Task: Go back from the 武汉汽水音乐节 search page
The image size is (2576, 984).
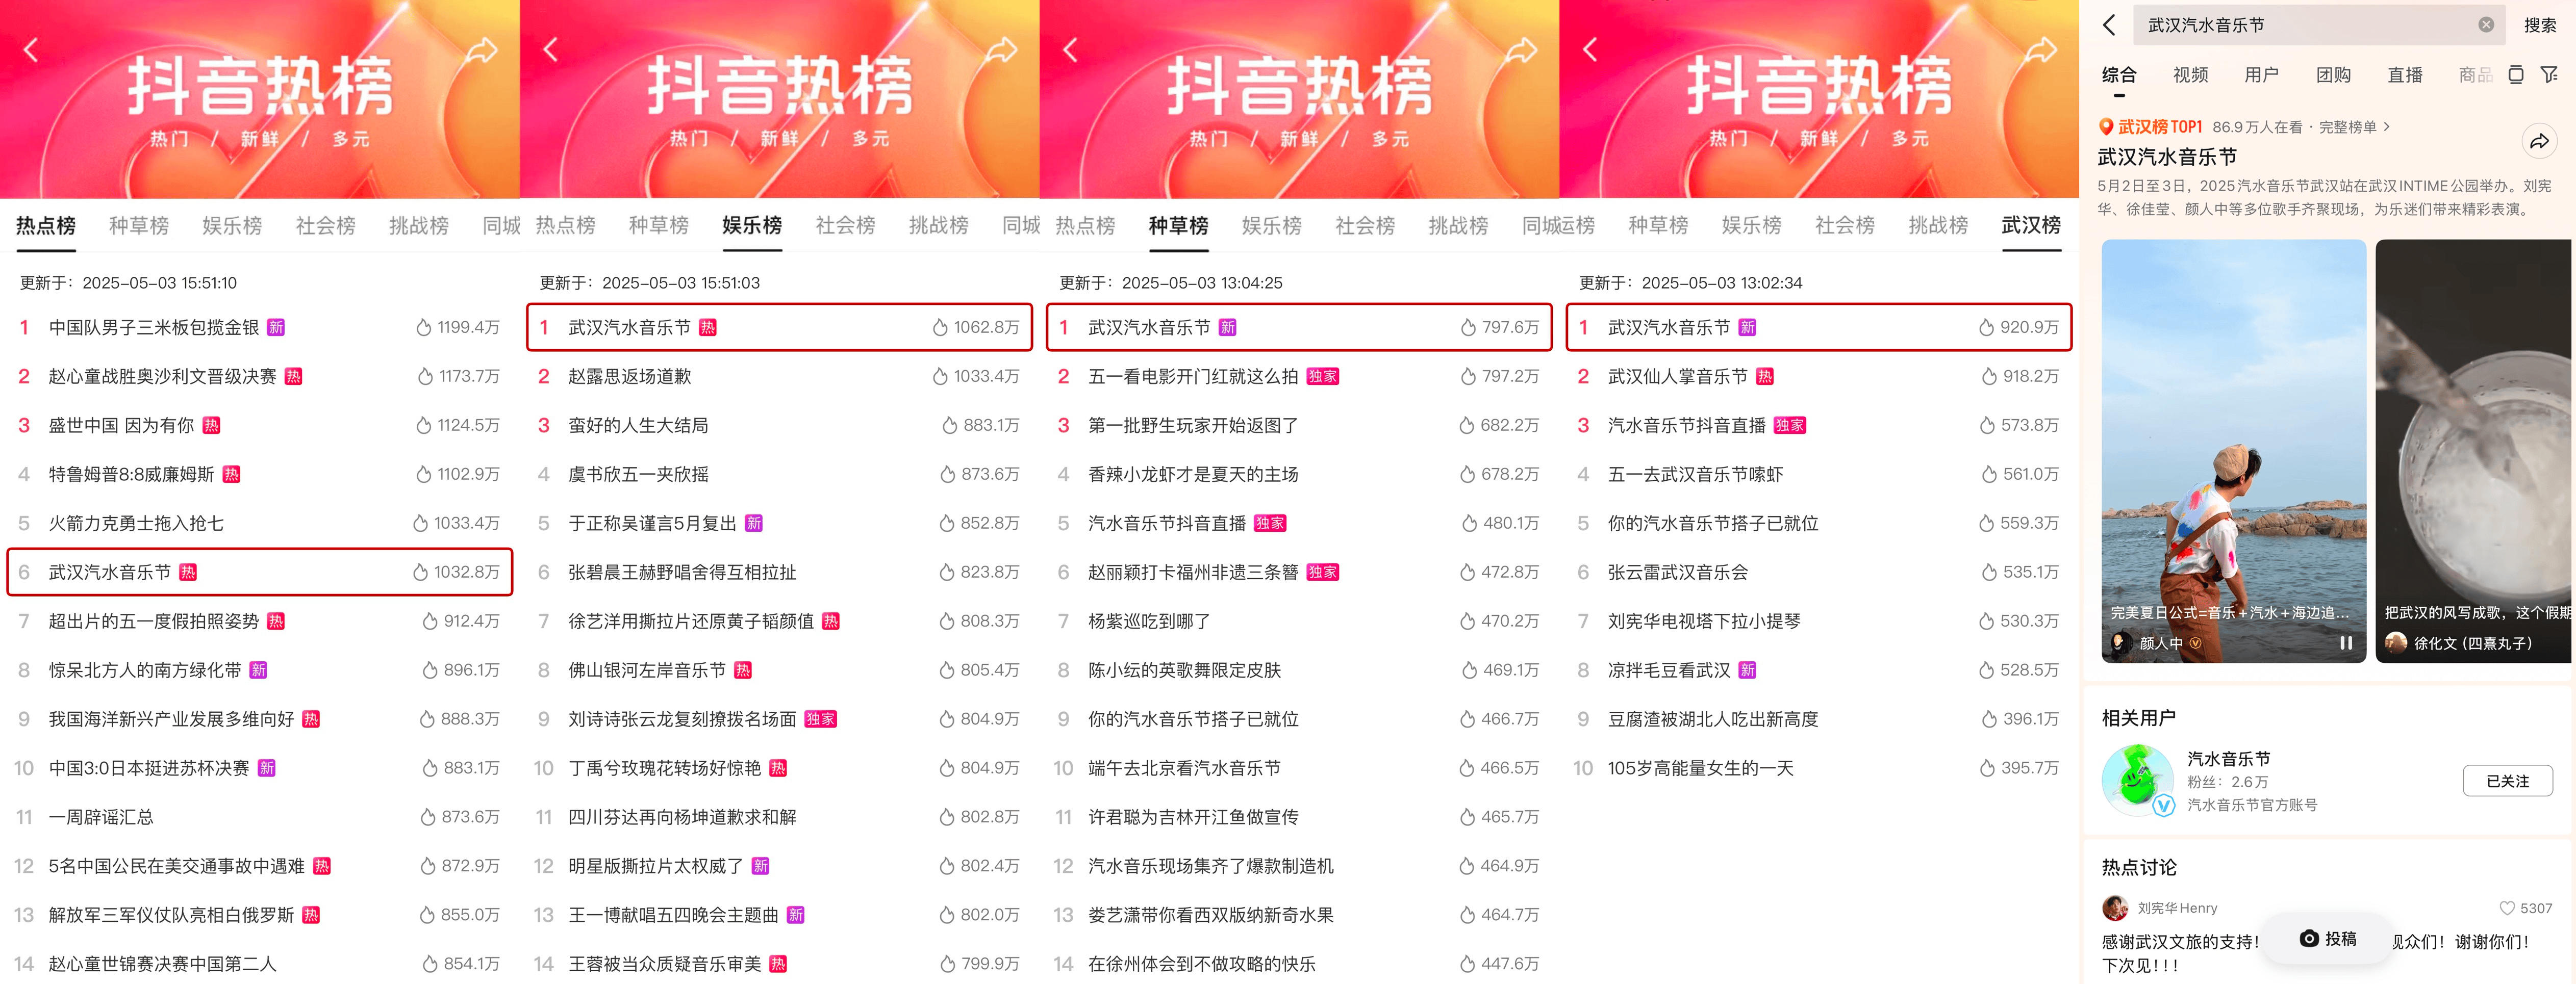Action: [x=2110, y=25]
